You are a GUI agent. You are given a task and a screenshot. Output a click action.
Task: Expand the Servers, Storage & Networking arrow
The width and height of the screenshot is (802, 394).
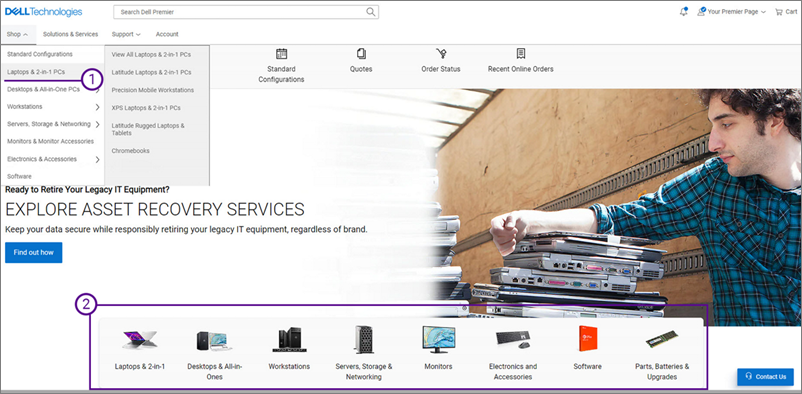point(97,124)
